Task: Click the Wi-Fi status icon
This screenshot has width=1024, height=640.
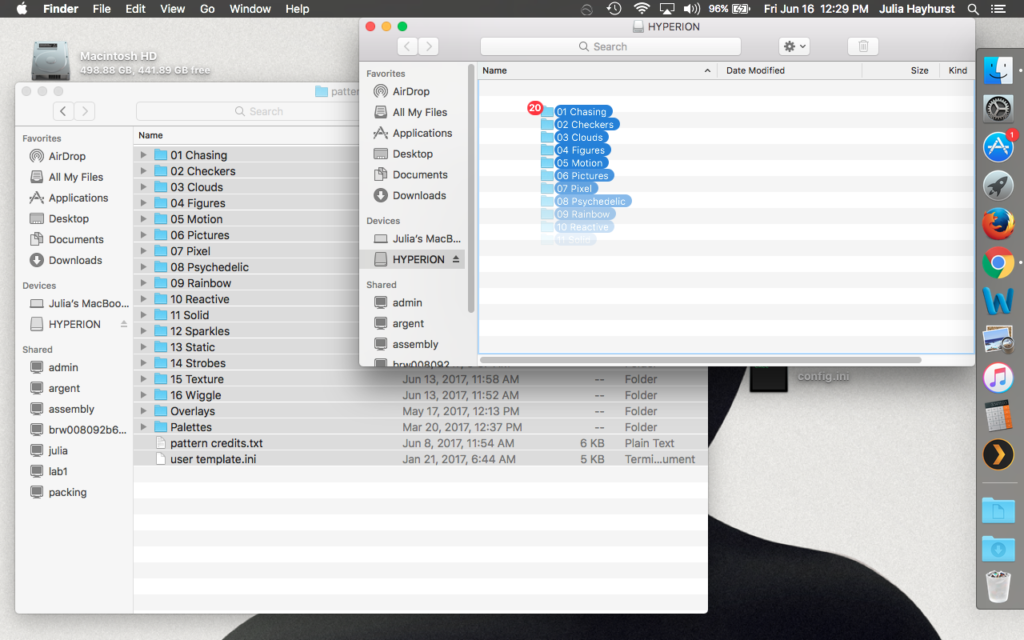Action: pyautogui.click(x=641, y=8)
